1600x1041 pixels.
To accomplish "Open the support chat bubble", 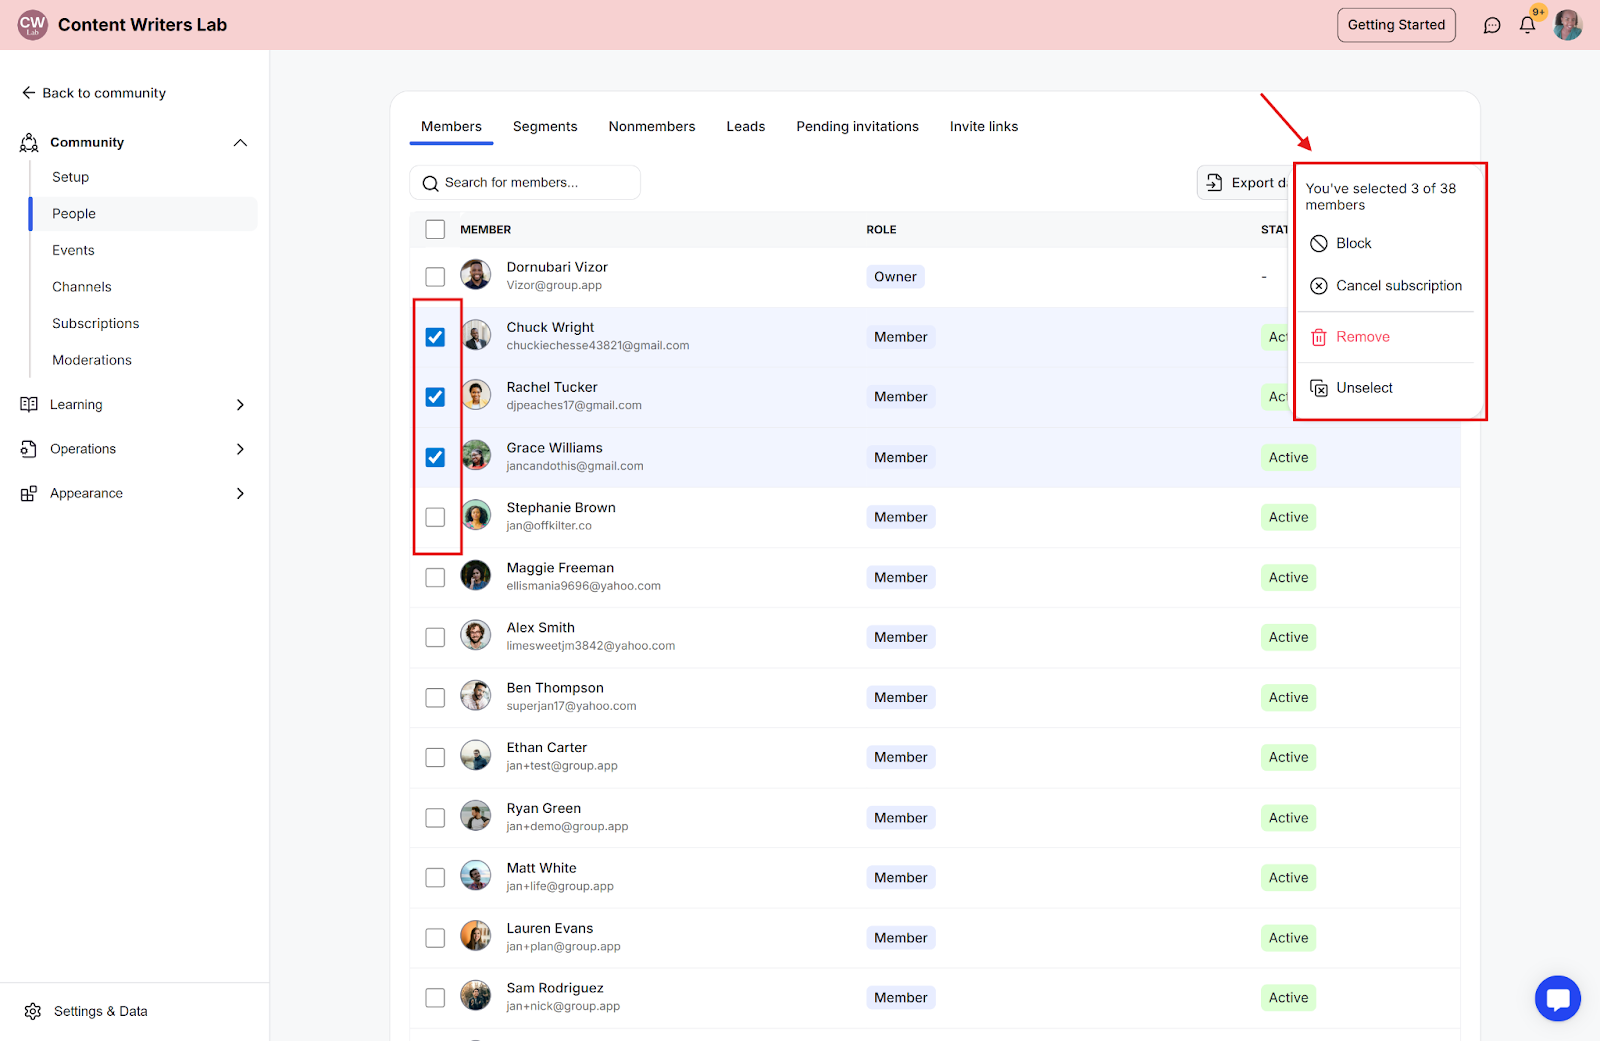I will click(x=1557, y=998).
